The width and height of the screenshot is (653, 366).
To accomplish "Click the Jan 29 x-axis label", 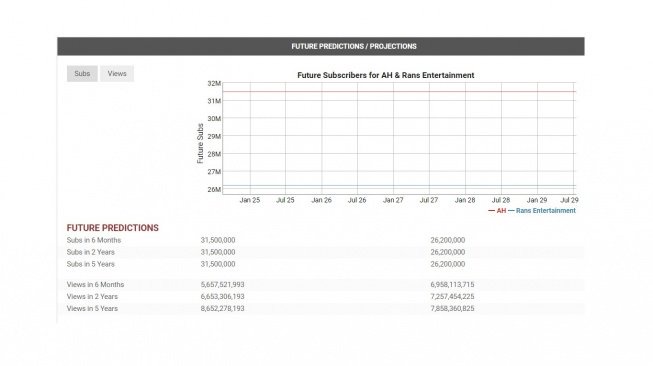I will pos(537,200).
